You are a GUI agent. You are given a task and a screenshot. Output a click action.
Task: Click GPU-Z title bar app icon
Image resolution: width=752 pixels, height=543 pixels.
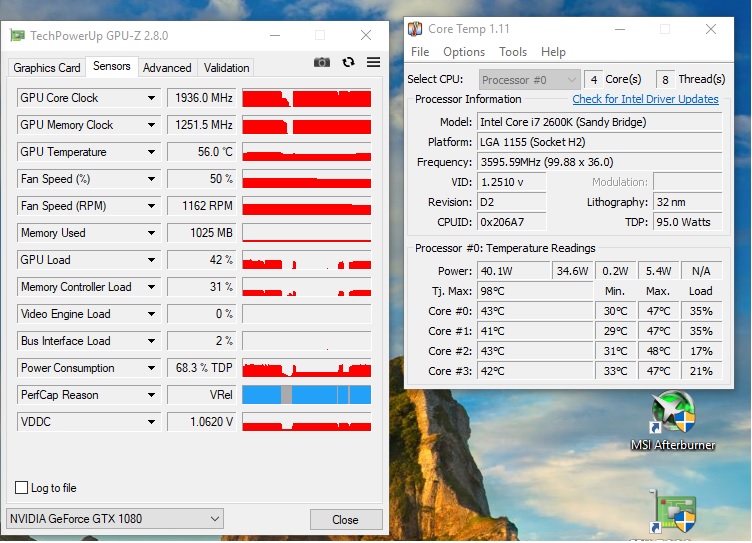coord(17,35)
